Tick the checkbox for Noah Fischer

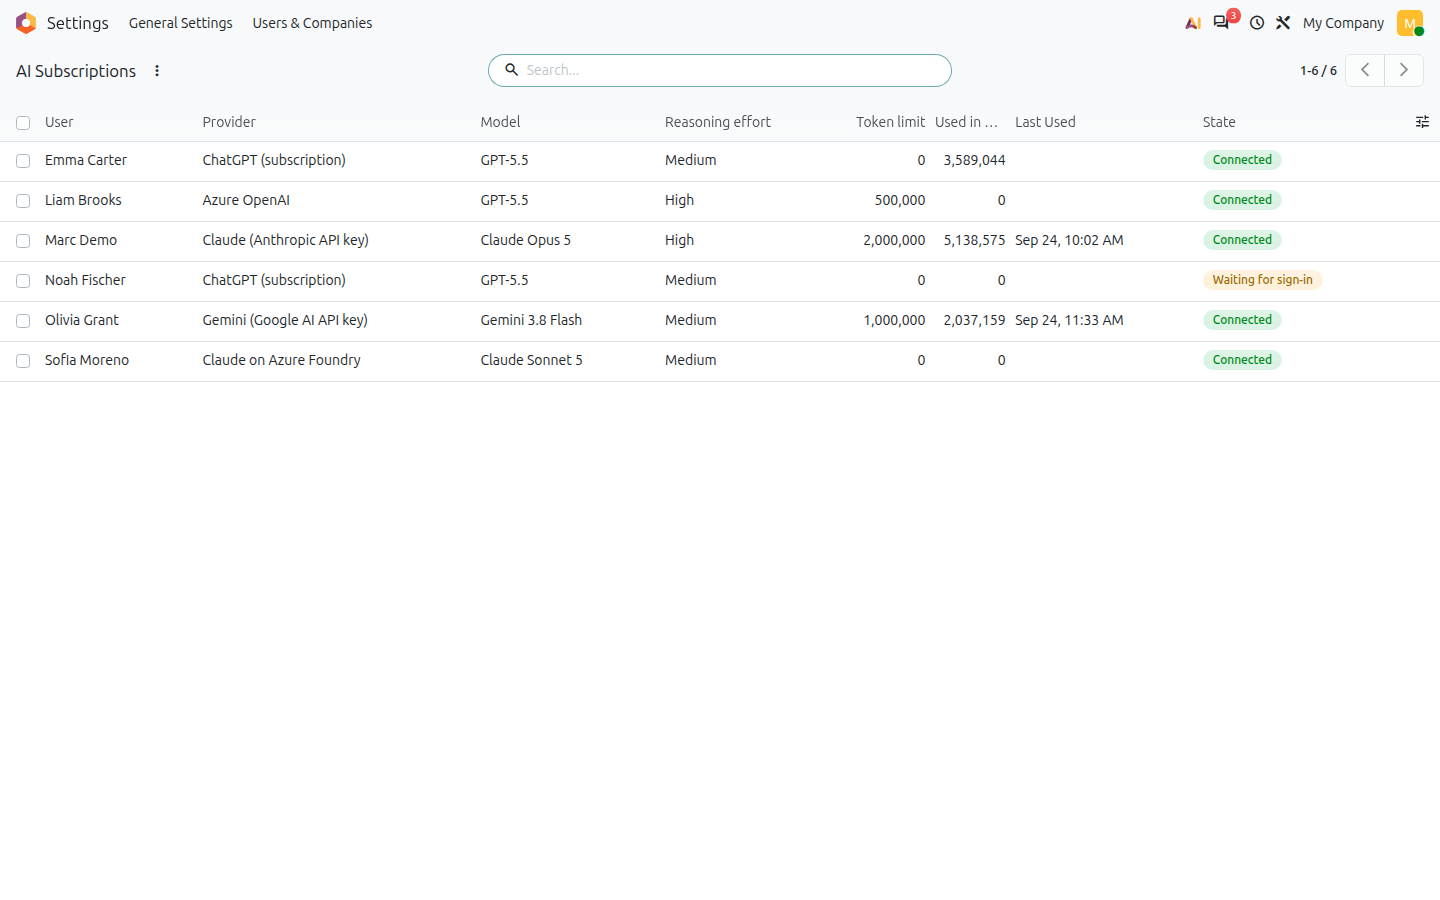[x=23, y=281]
